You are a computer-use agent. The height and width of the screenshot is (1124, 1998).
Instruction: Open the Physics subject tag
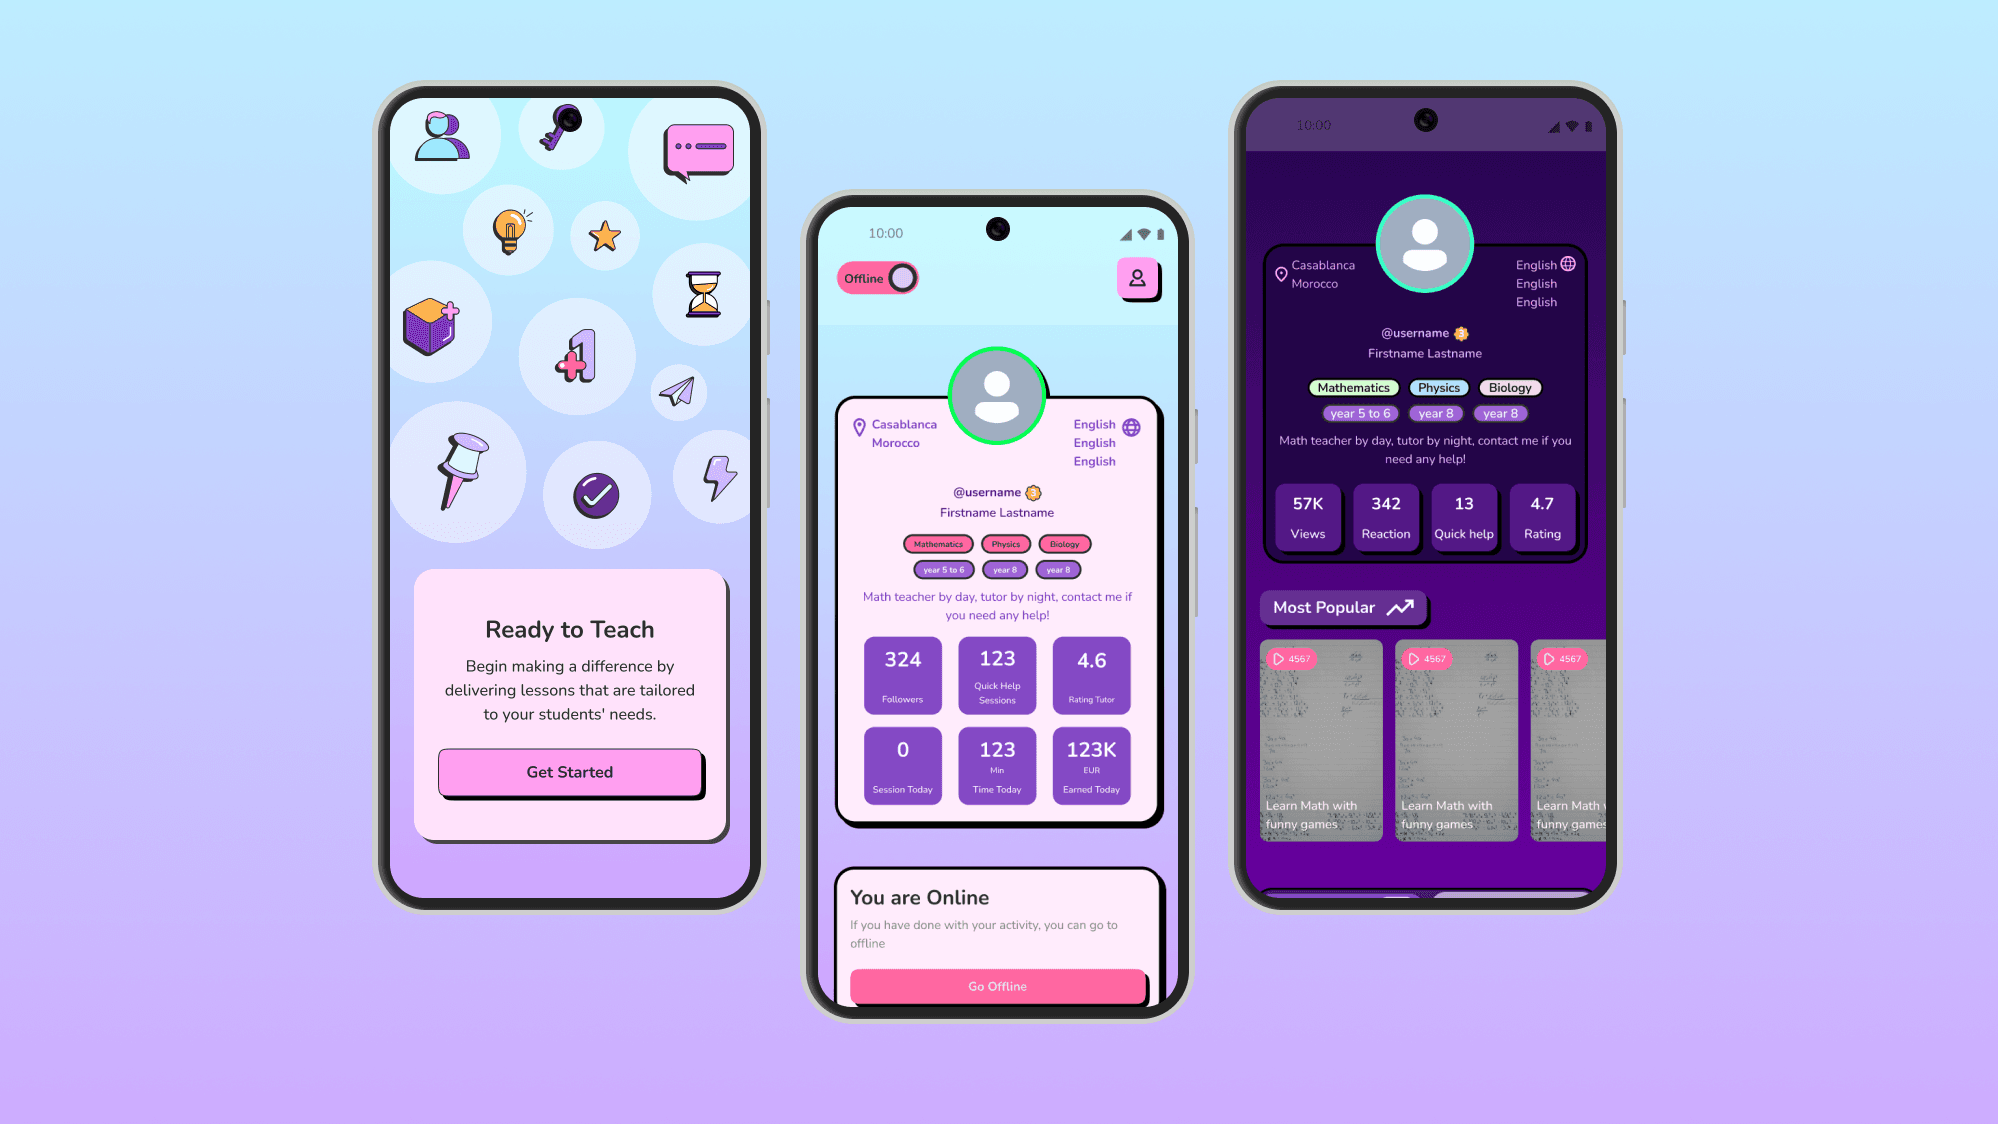point(1439,386)
